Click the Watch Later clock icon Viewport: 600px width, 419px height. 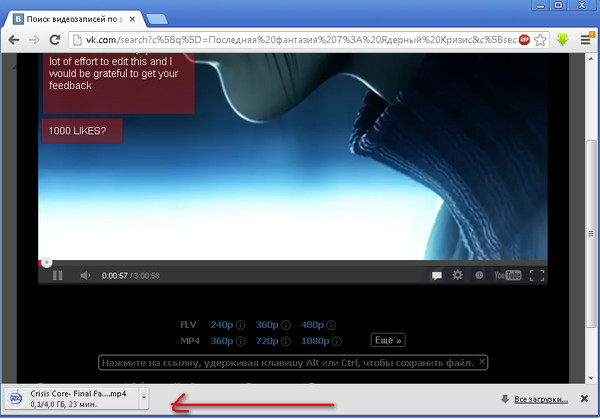[x=479, y=275]
